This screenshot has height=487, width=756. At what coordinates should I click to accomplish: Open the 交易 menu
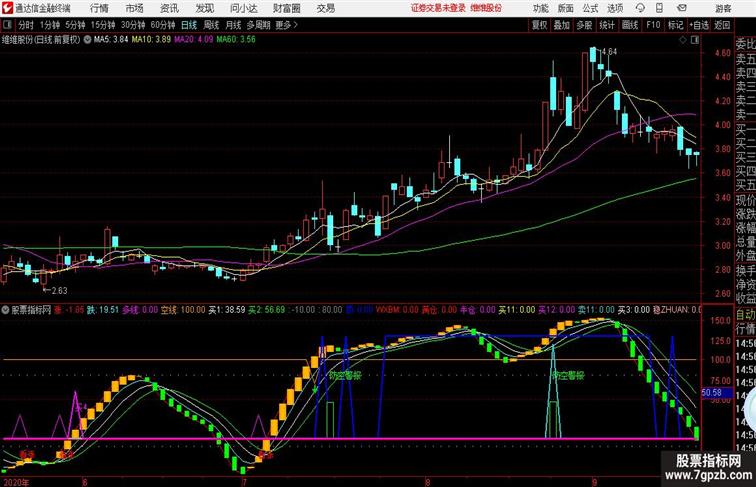pyautogui.click(x=325, y=8)
